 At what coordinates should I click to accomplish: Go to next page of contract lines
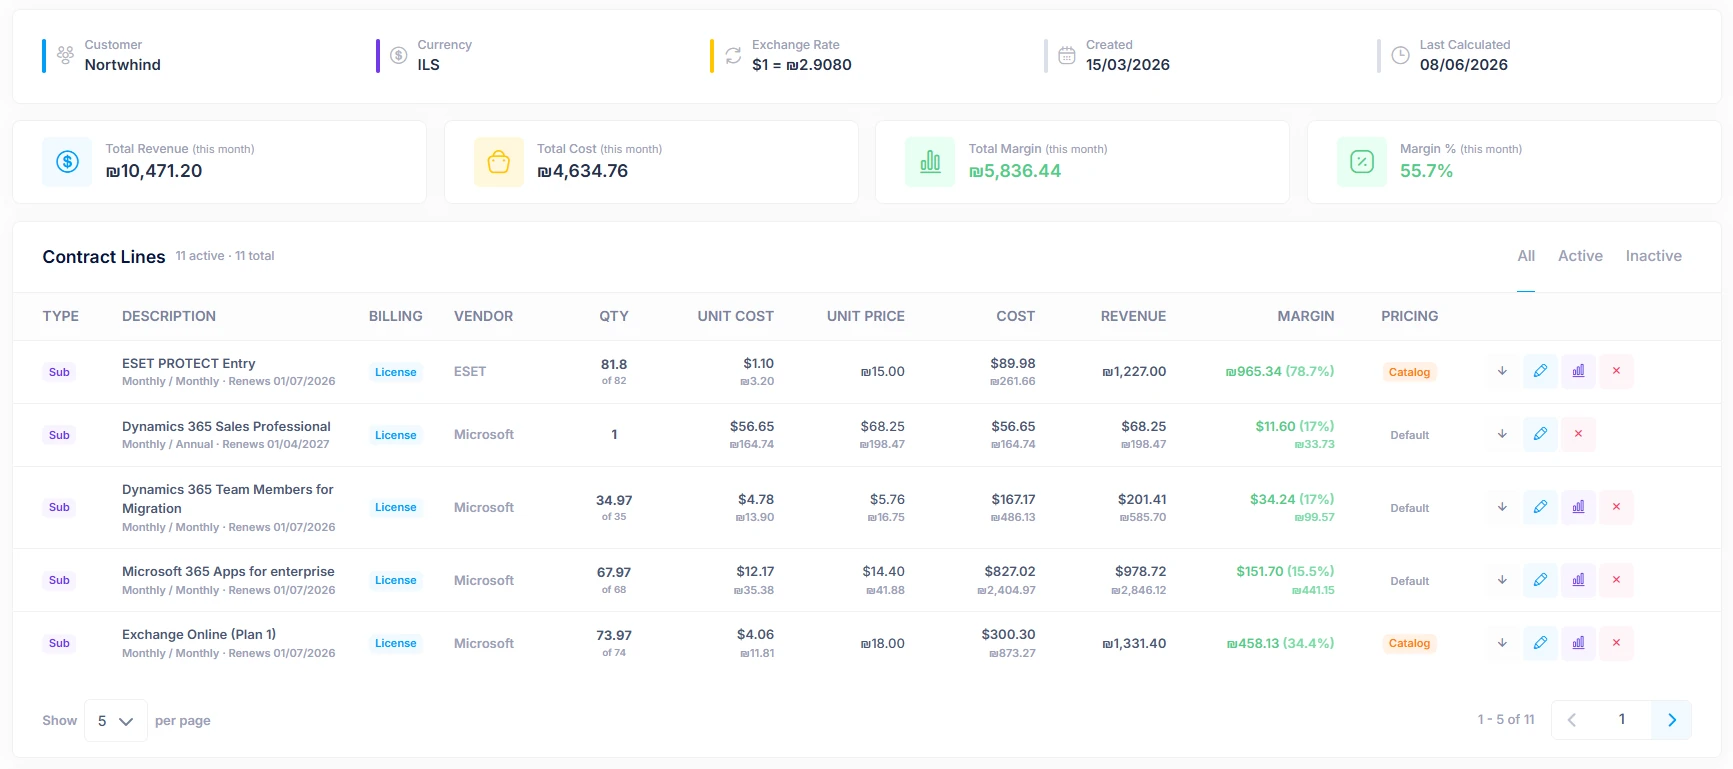[1672, 720]
